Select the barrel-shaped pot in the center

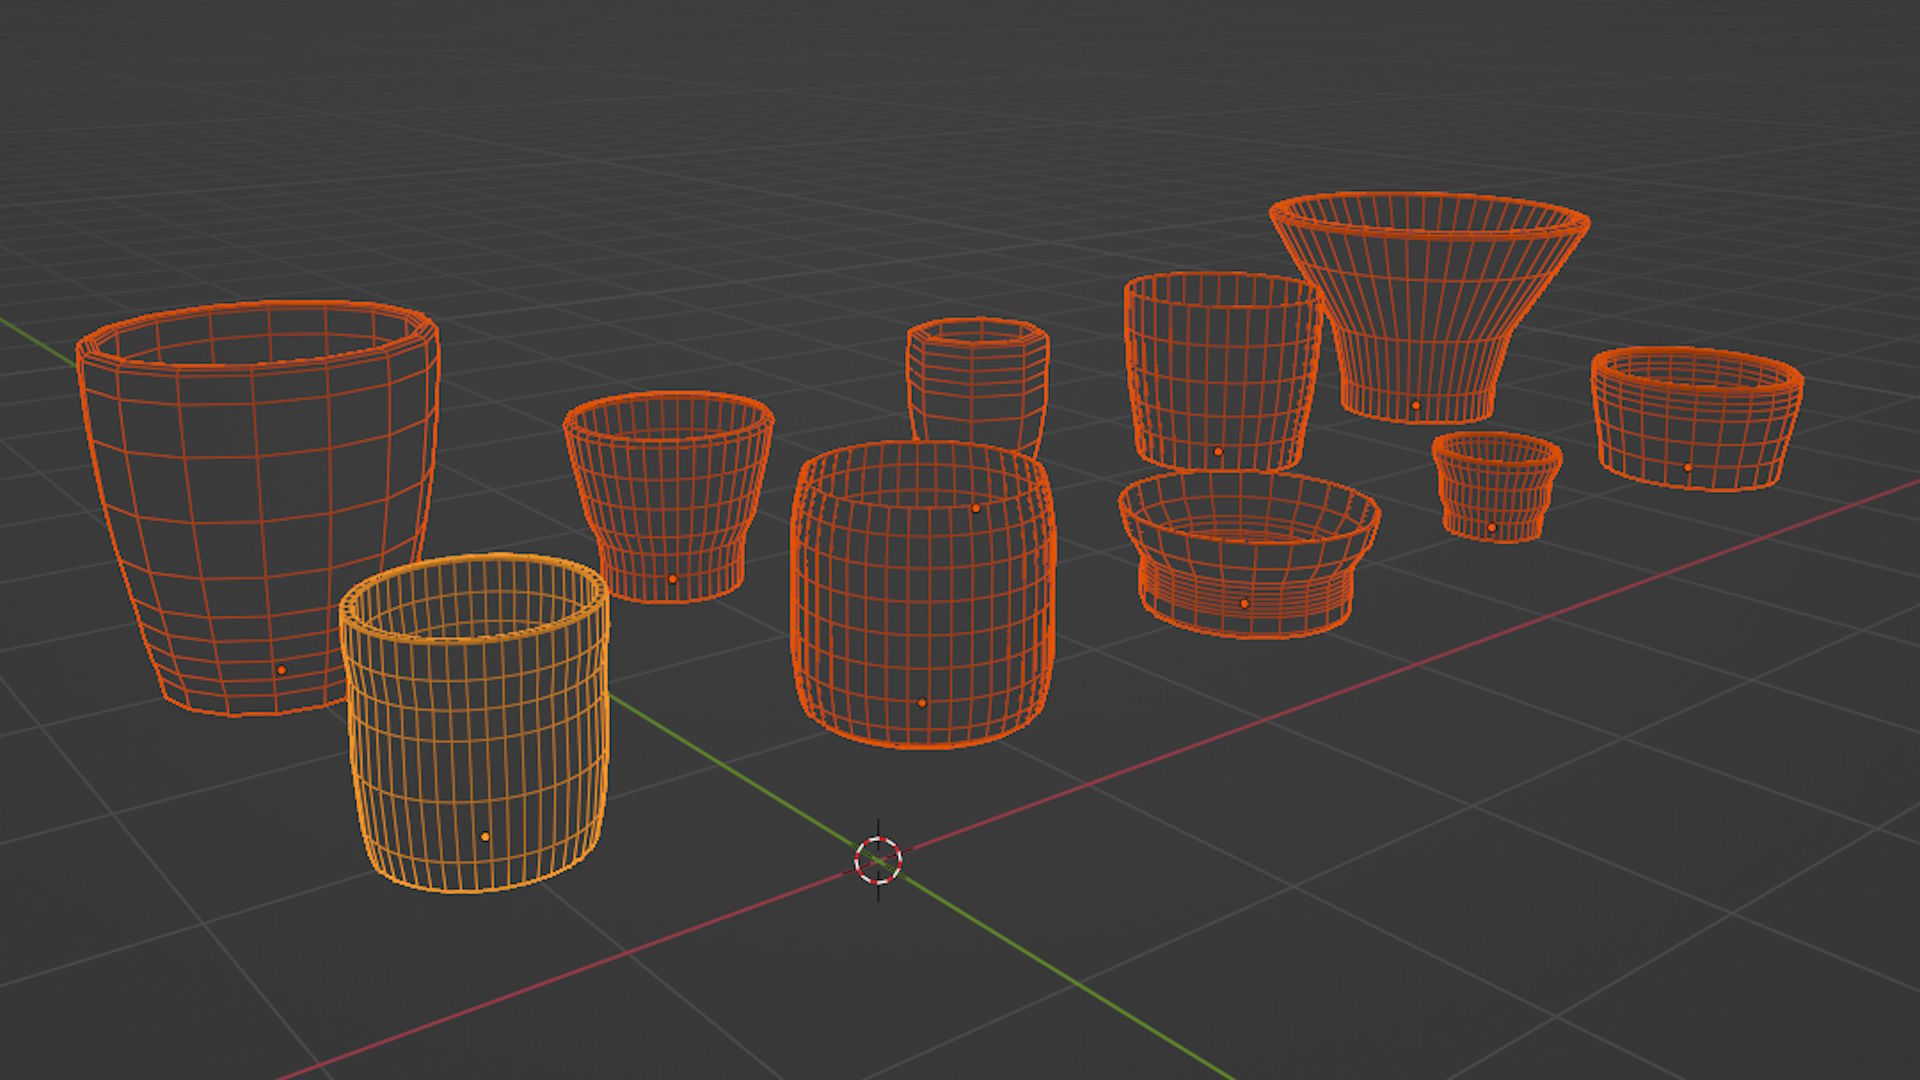click(923, 594)
